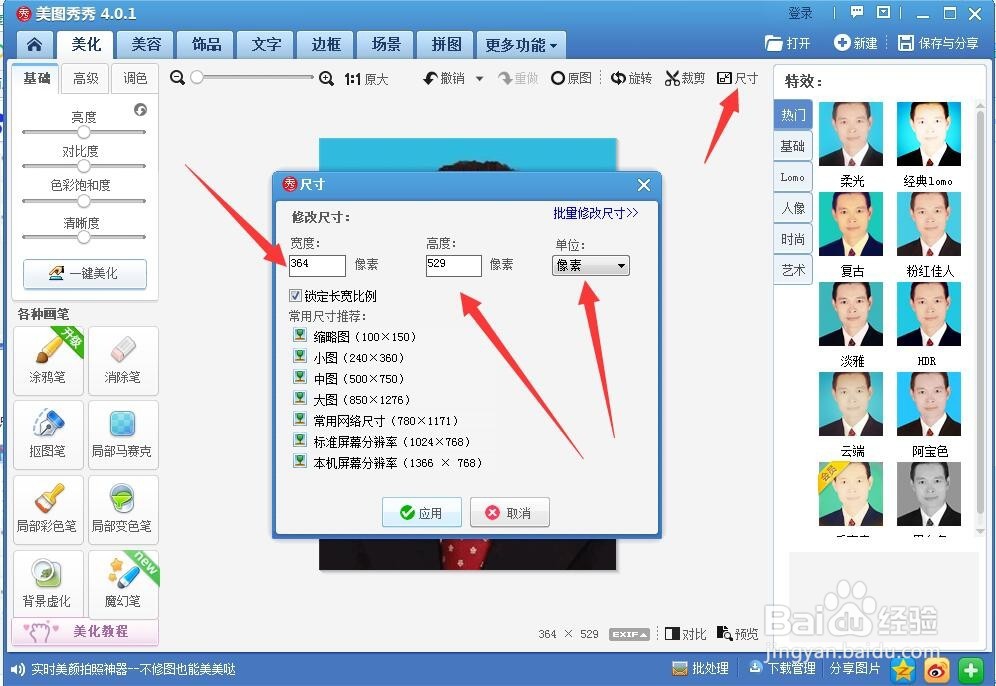The width and height of the screenshot is (996, 686).
Task: Click the 一键美化 one-click beautify button
Action: [x=84, y=273]
